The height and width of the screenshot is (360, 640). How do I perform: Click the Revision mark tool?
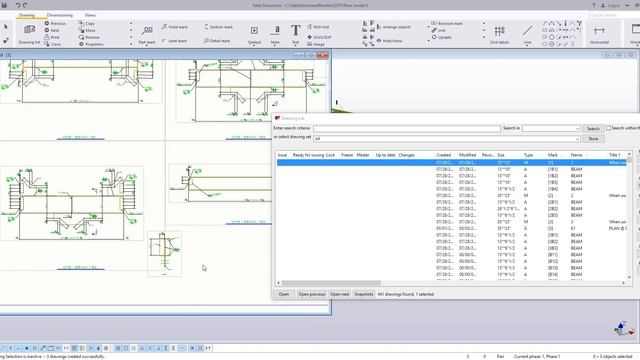coord(447,23)
